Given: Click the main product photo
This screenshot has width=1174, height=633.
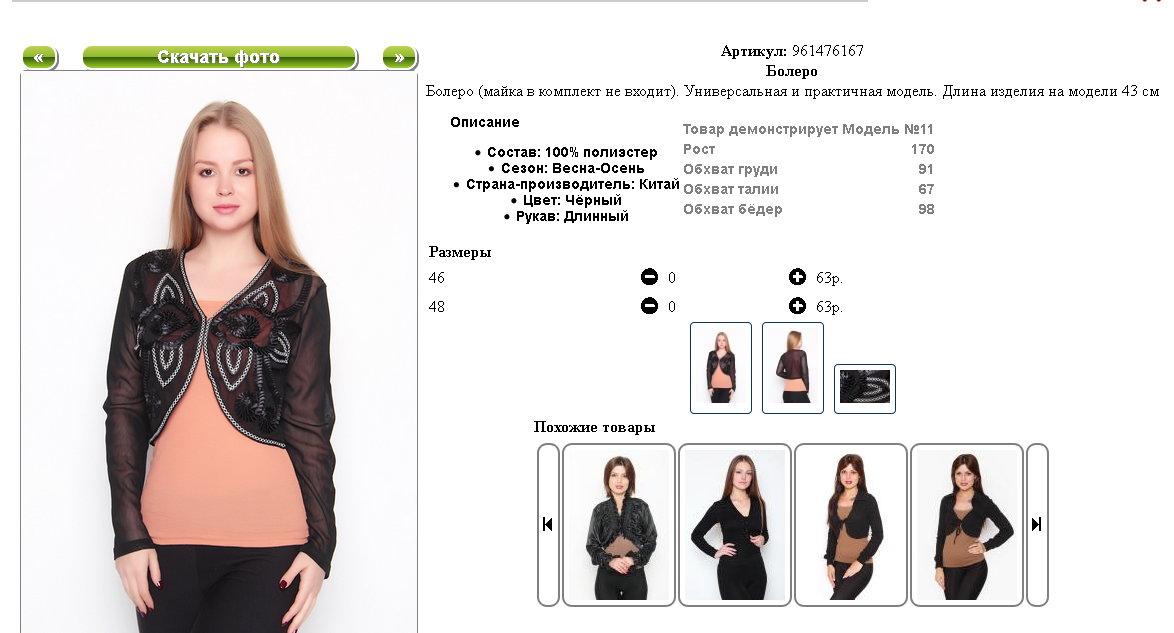Looking at the screenshot, I should point(219,352).
